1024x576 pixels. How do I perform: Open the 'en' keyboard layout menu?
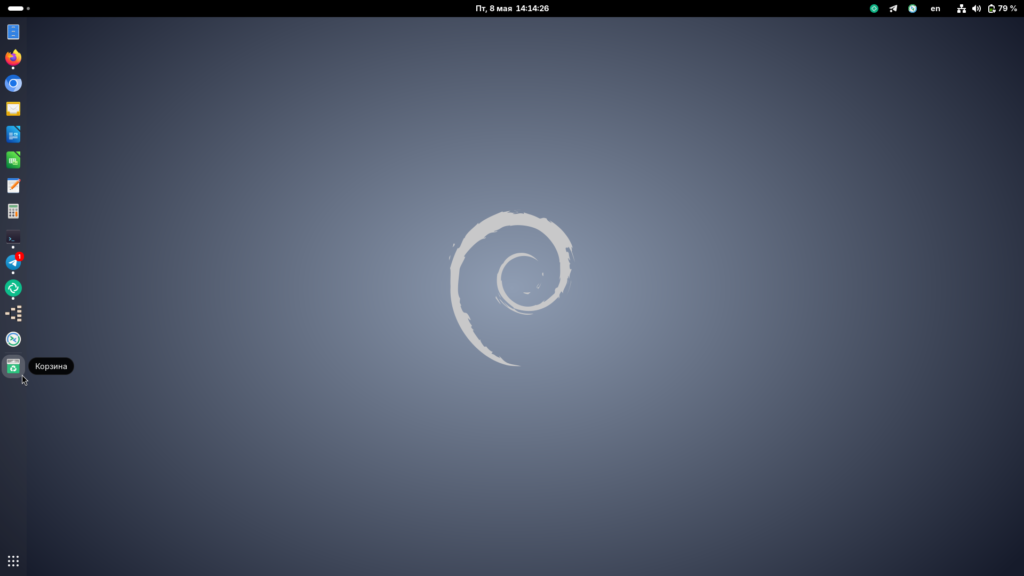pyautogui.click(x=935, y=8)
